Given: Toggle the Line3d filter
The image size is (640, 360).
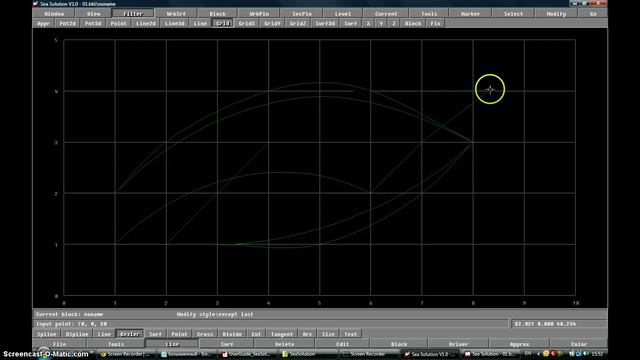Looking at the screenshot, I should tap(175, 23).
